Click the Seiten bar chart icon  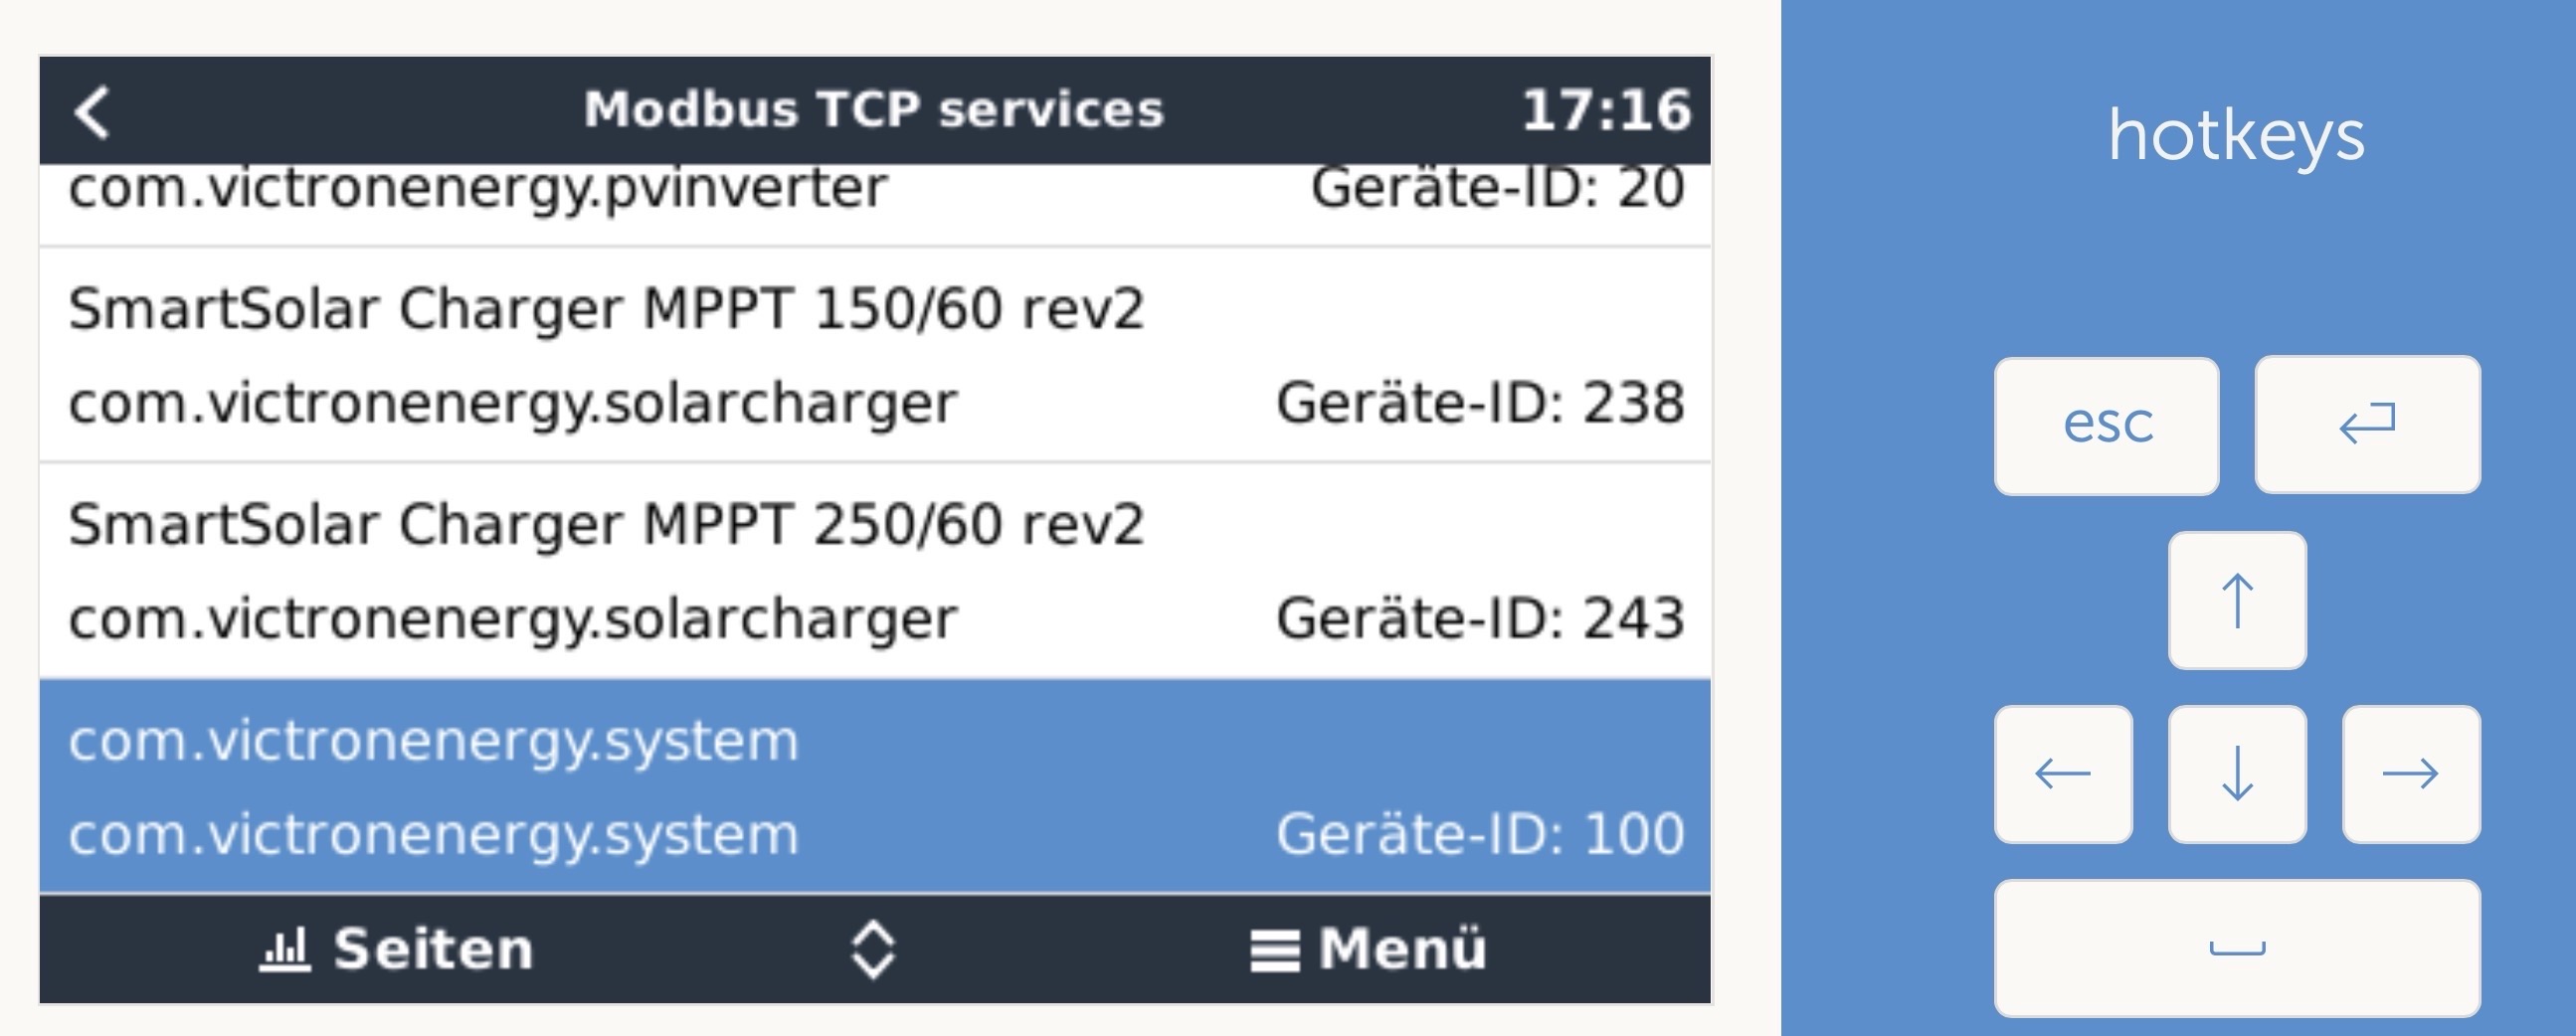click(x=285, y=949)
